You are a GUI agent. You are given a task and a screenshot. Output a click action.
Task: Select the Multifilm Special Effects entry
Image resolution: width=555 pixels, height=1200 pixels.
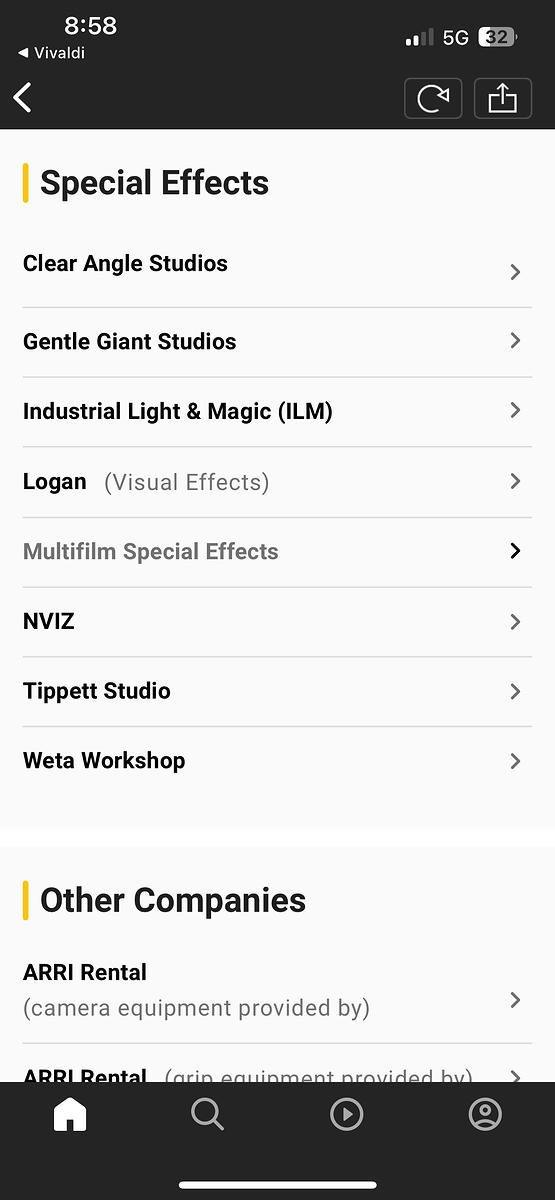pos(277,552)
